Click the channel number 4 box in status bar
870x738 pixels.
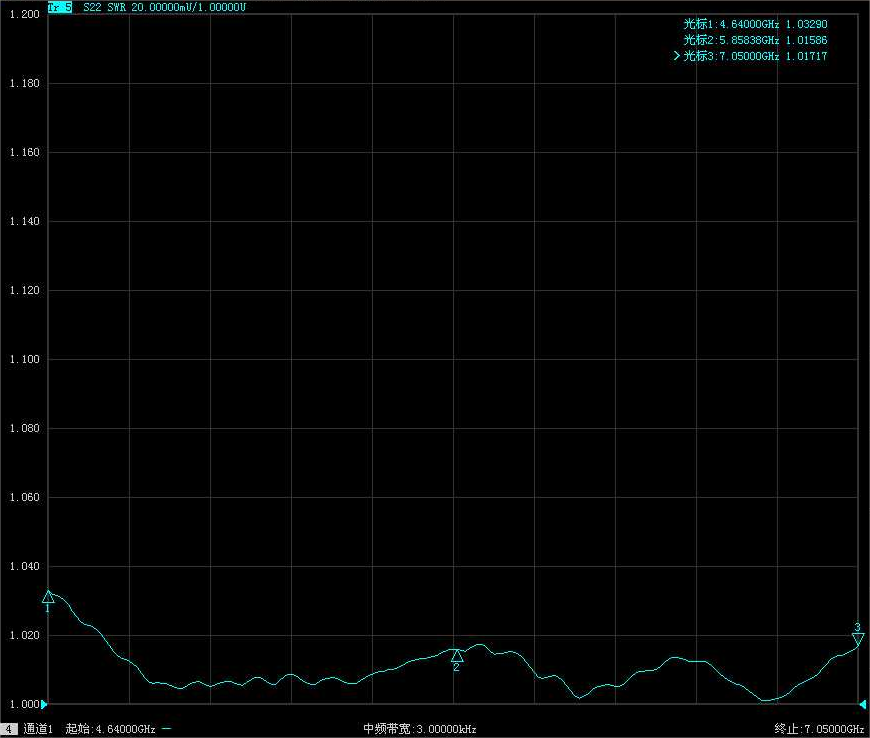[9, 730]
